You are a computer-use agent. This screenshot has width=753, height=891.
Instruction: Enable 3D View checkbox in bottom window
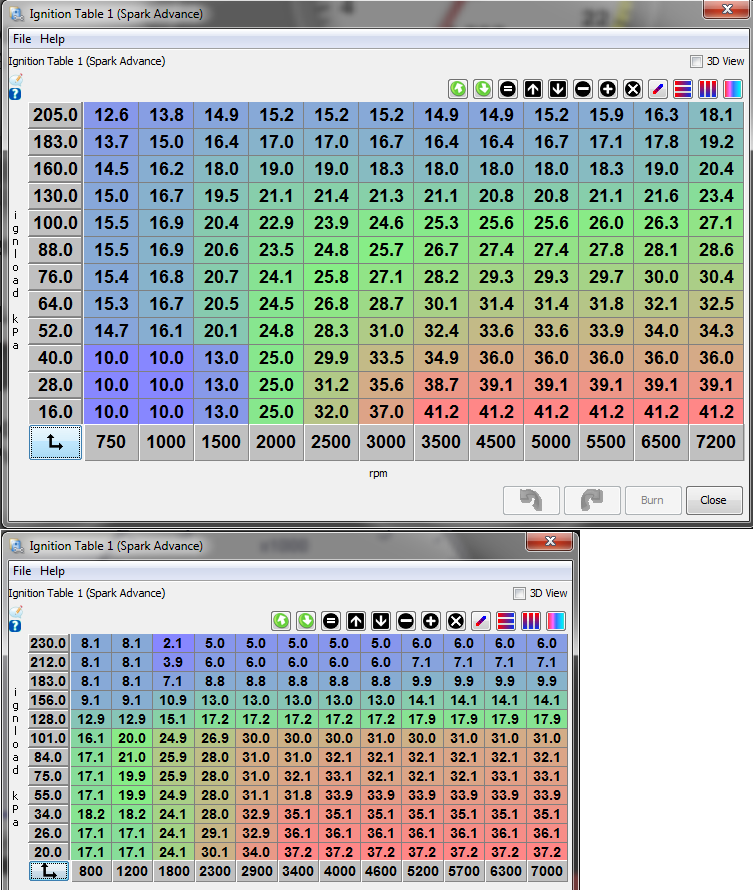[519, 593]
